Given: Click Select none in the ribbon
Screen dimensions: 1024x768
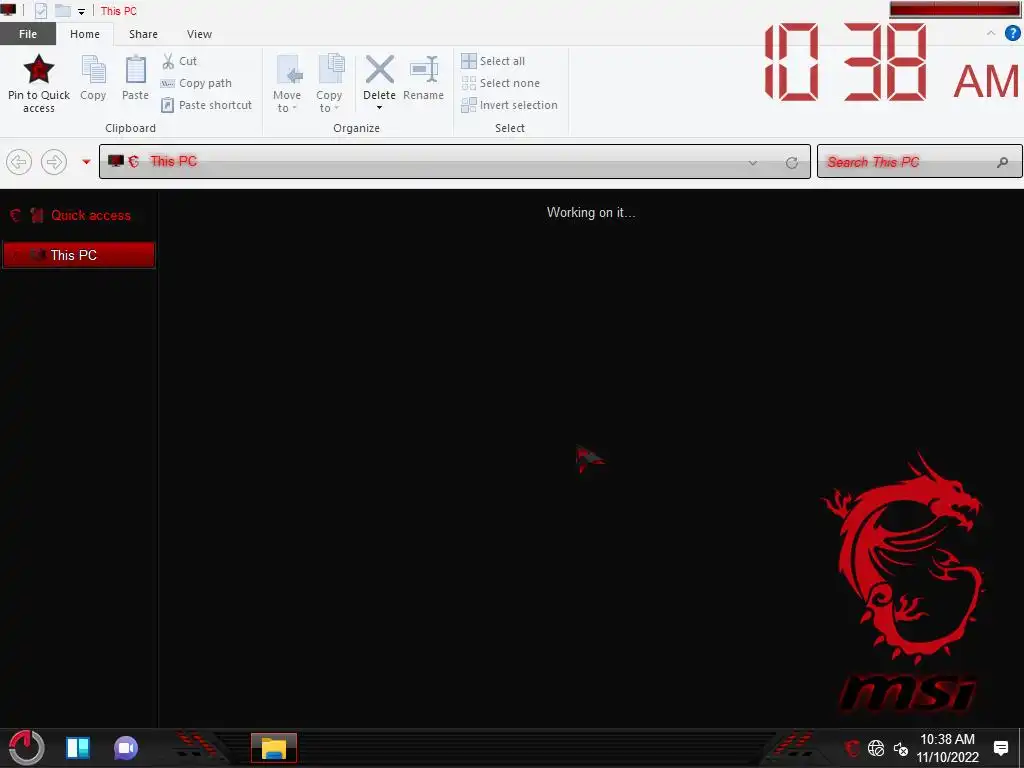Looking at the screenshot, I should point(501,83).
